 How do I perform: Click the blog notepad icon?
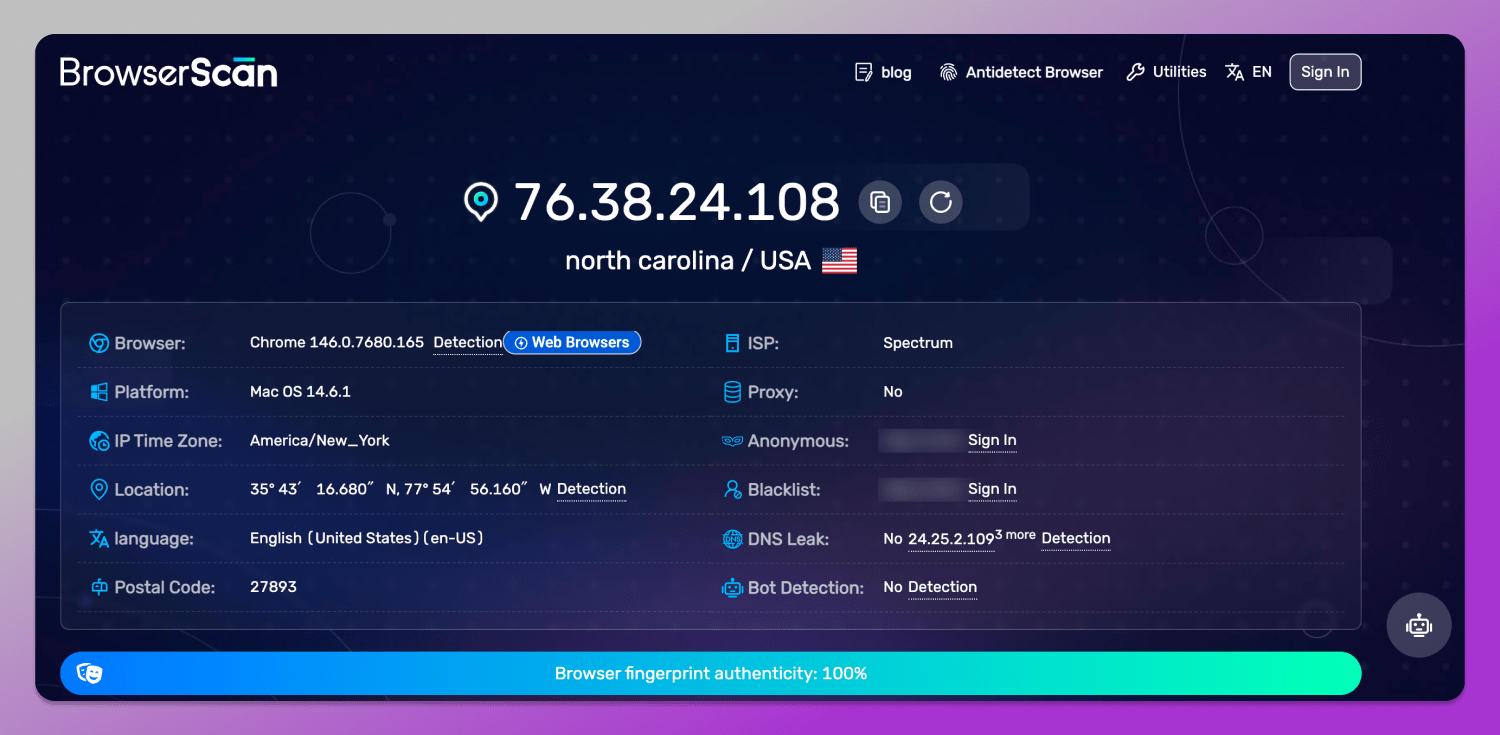(x=862, y=71)
